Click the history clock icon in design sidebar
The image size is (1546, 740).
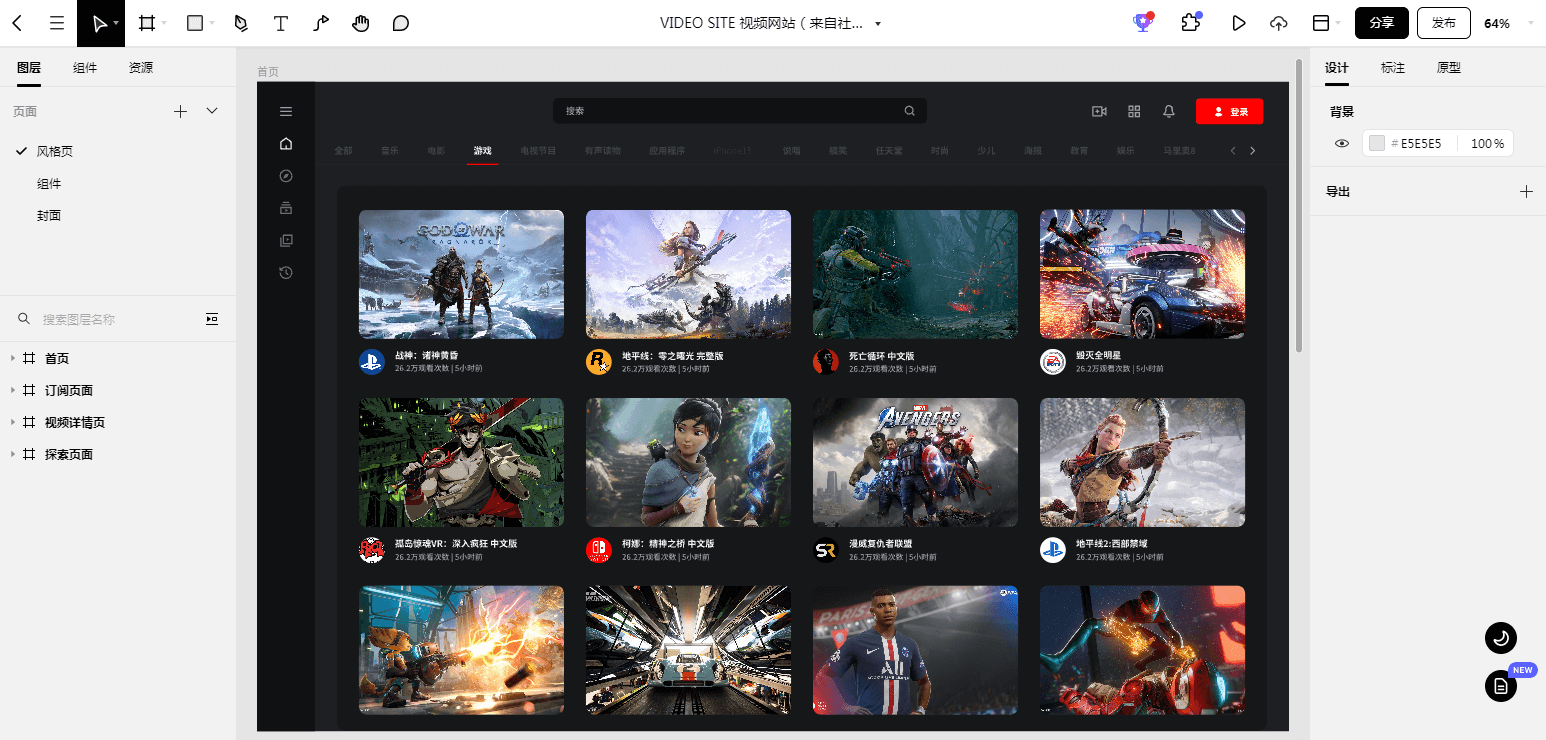coord(286,272)
